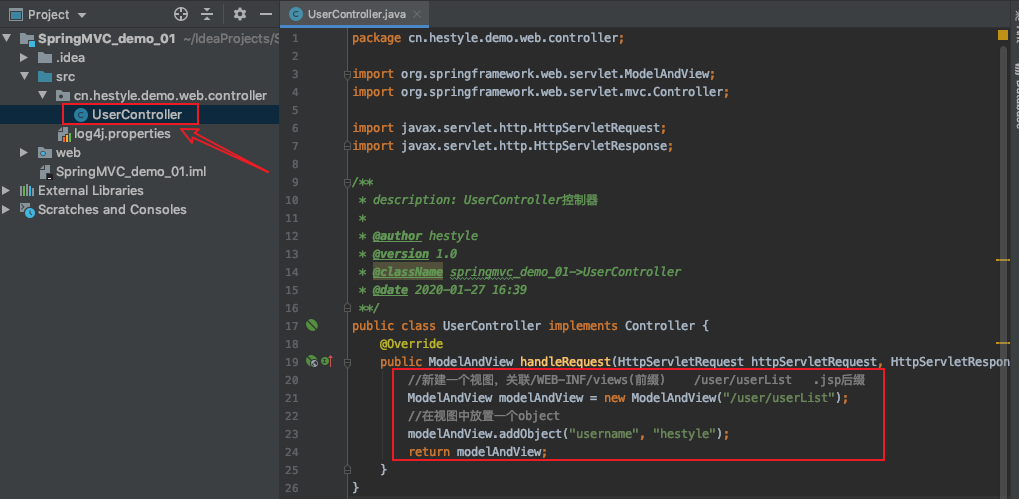The width and height of the screenshot is (1019, 499).
Task: Open the Project view dropdown
Action: pos(82,15)
